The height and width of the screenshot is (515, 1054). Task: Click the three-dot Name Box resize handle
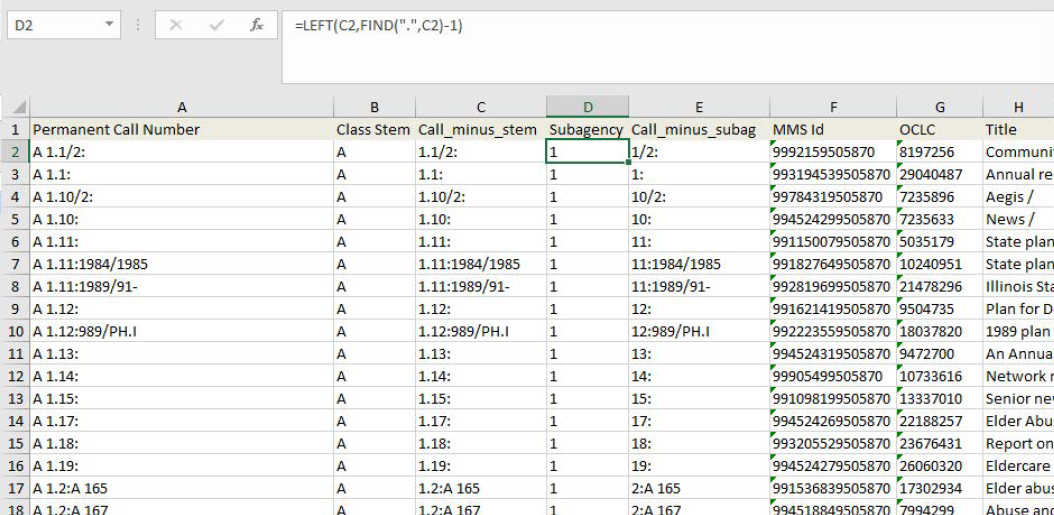tap(138, 26)
